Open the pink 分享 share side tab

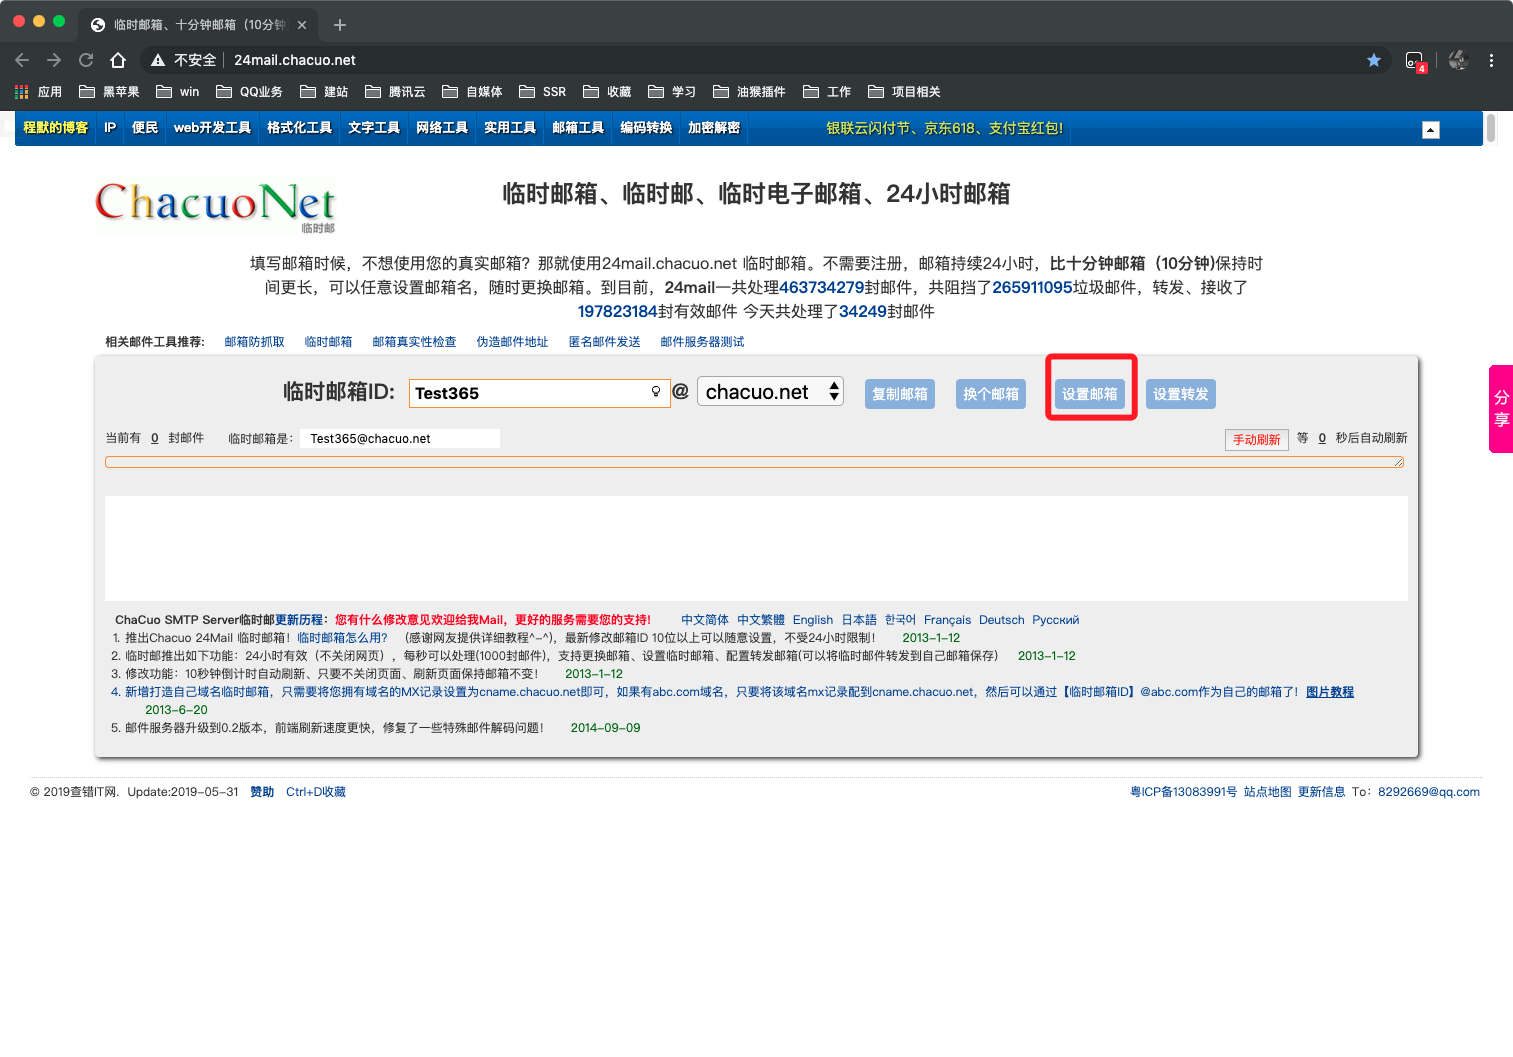click(1501, 409)
